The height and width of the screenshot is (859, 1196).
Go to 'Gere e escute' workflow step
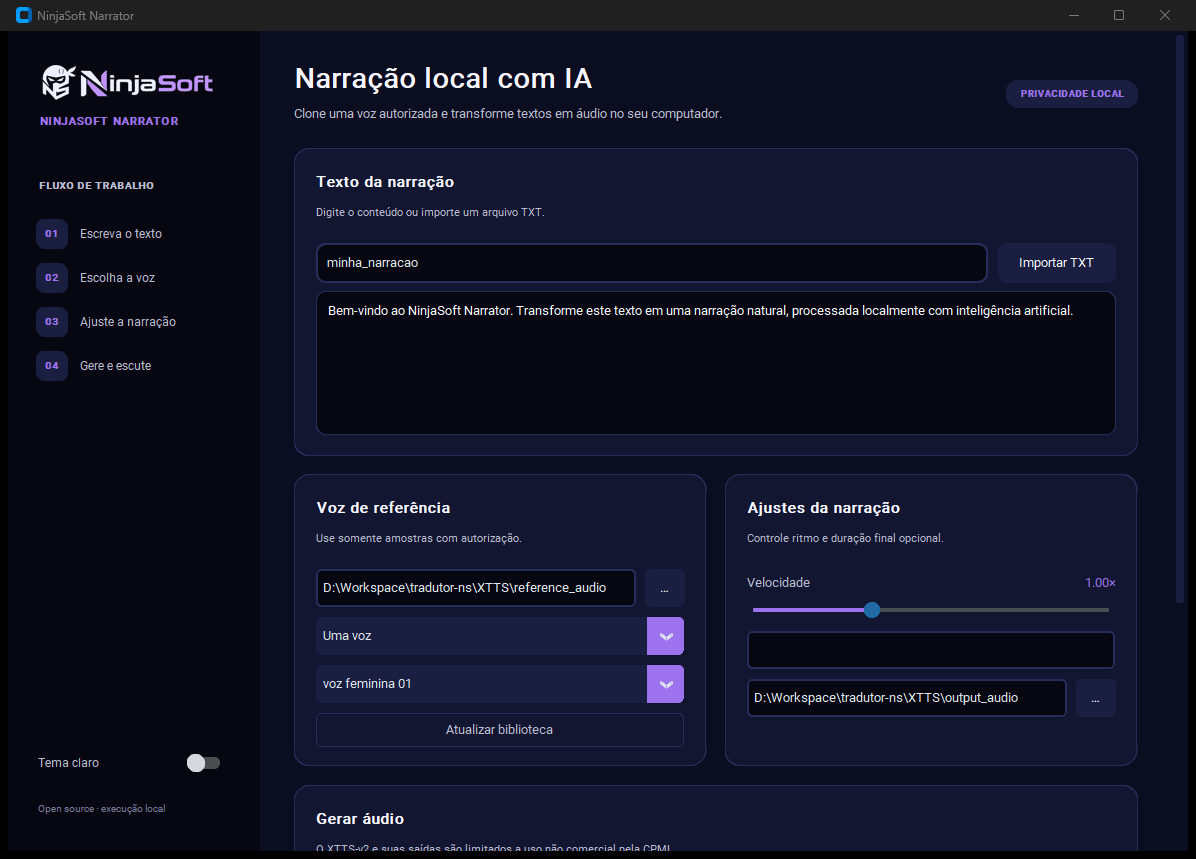[115, 365]
